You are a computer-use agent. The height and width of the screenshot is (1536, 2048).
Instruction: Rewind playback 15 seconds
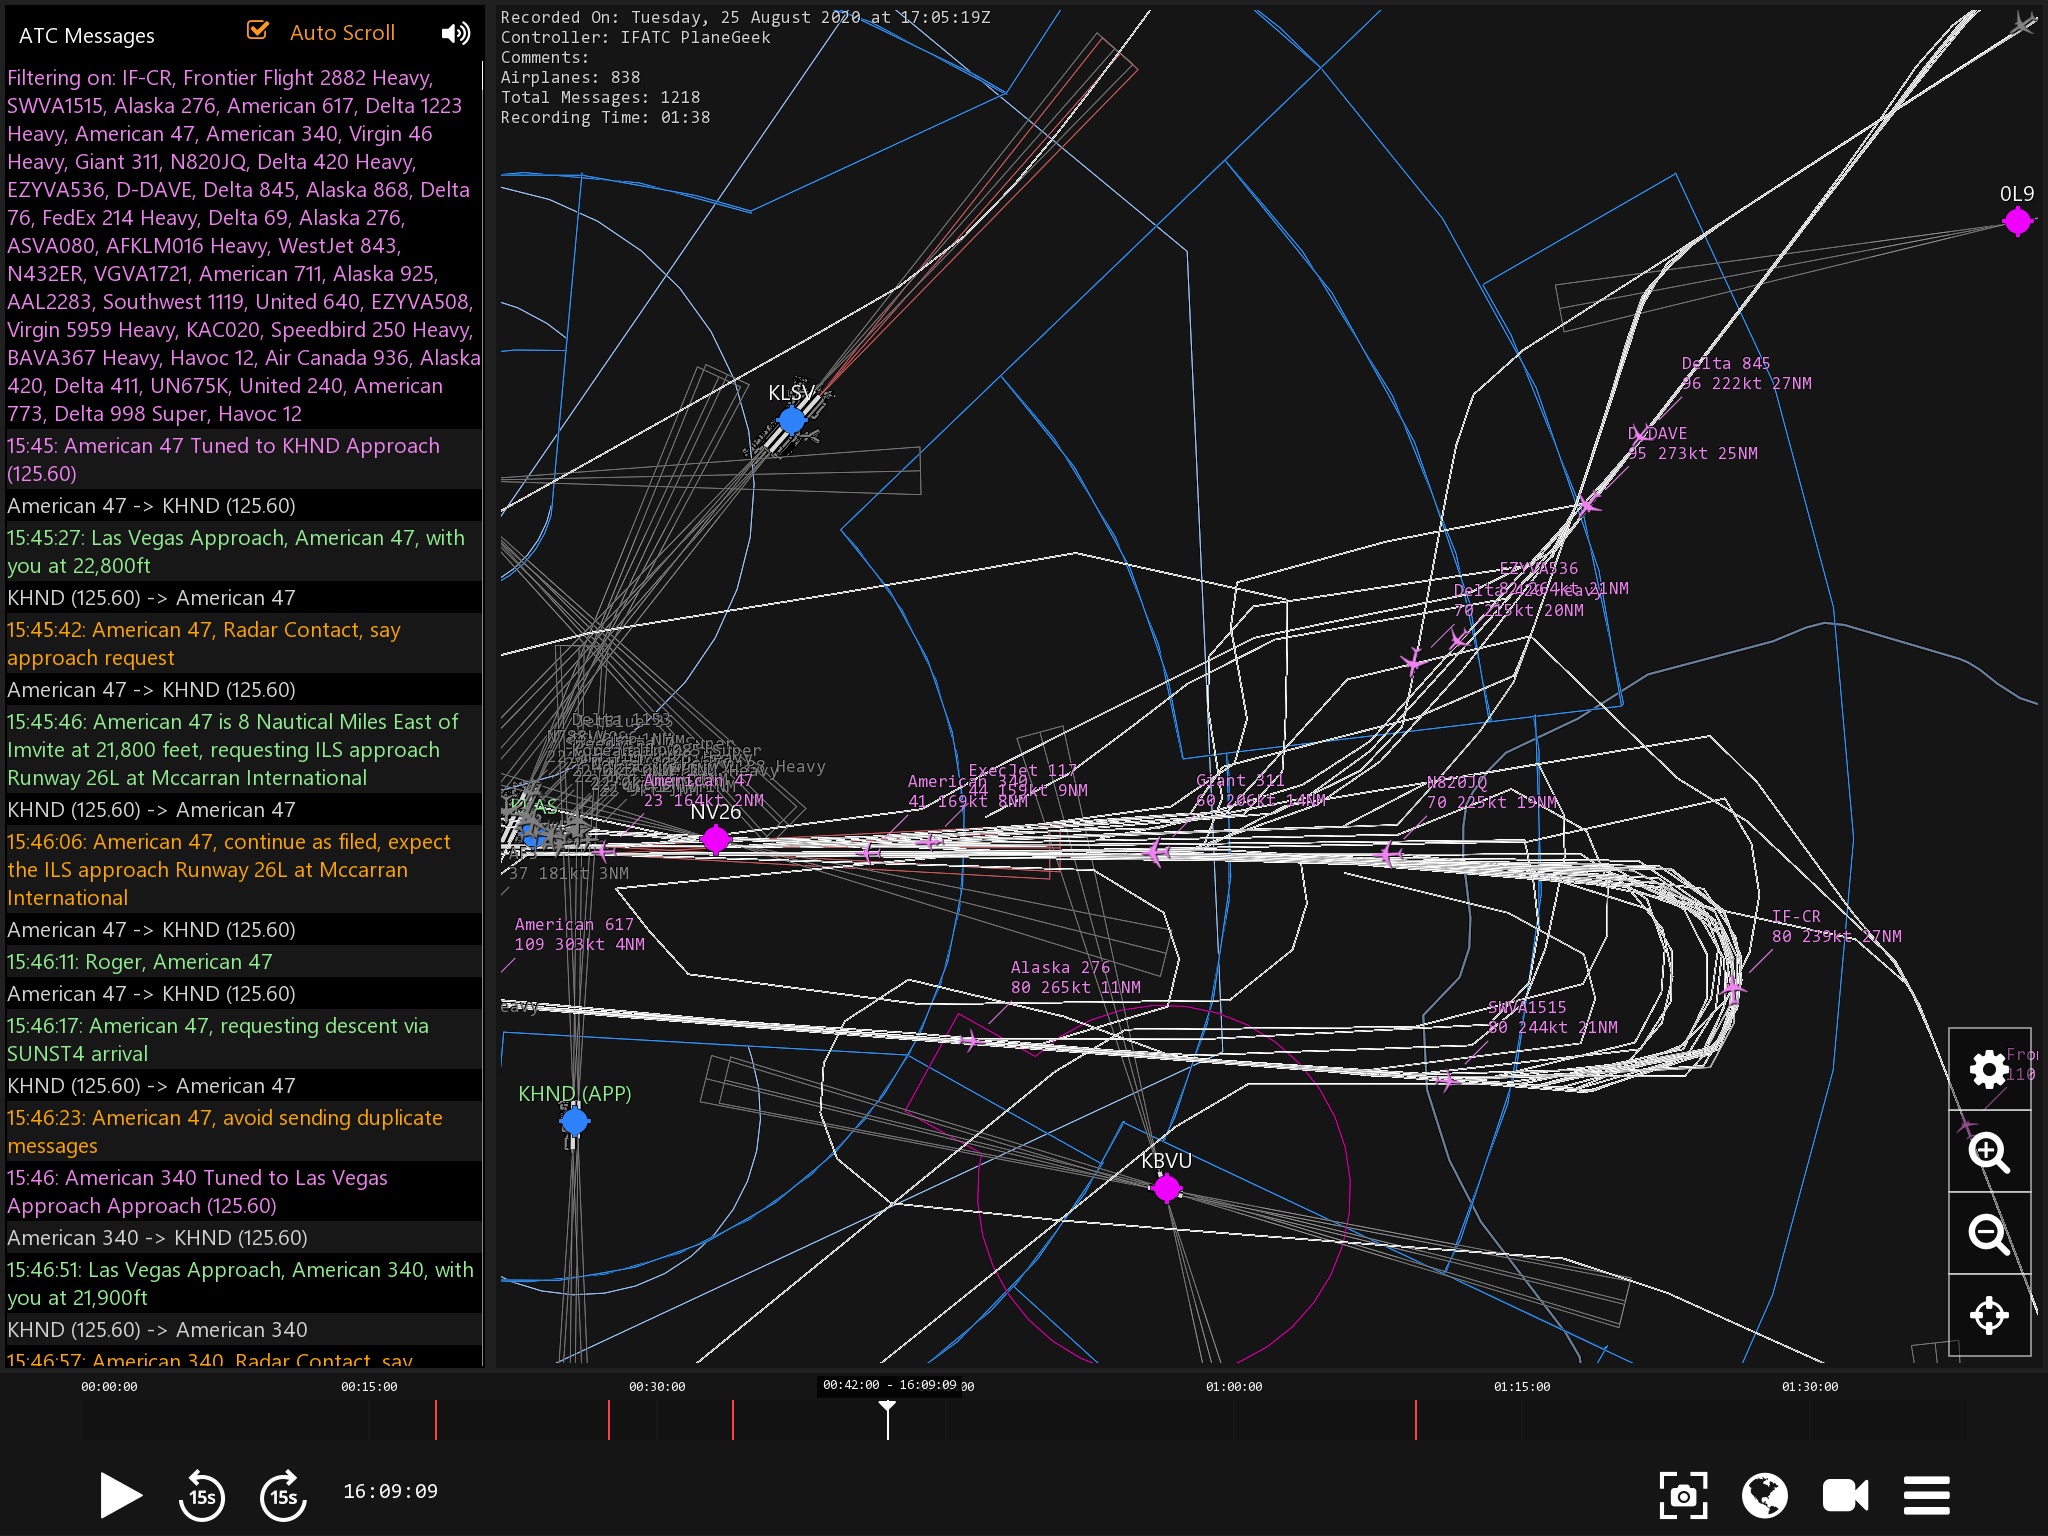tap(202, 1496)
